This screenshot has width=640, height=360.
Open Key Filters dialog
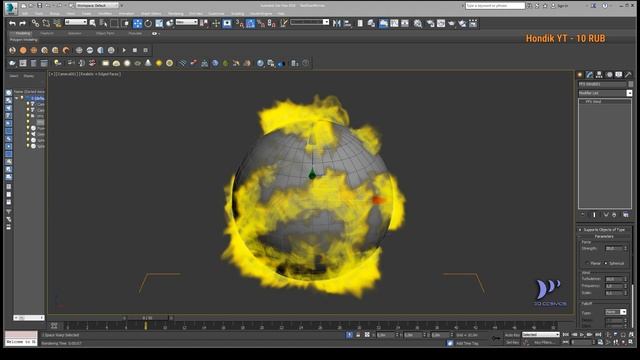pyautogui.click(x=544, y=342)
